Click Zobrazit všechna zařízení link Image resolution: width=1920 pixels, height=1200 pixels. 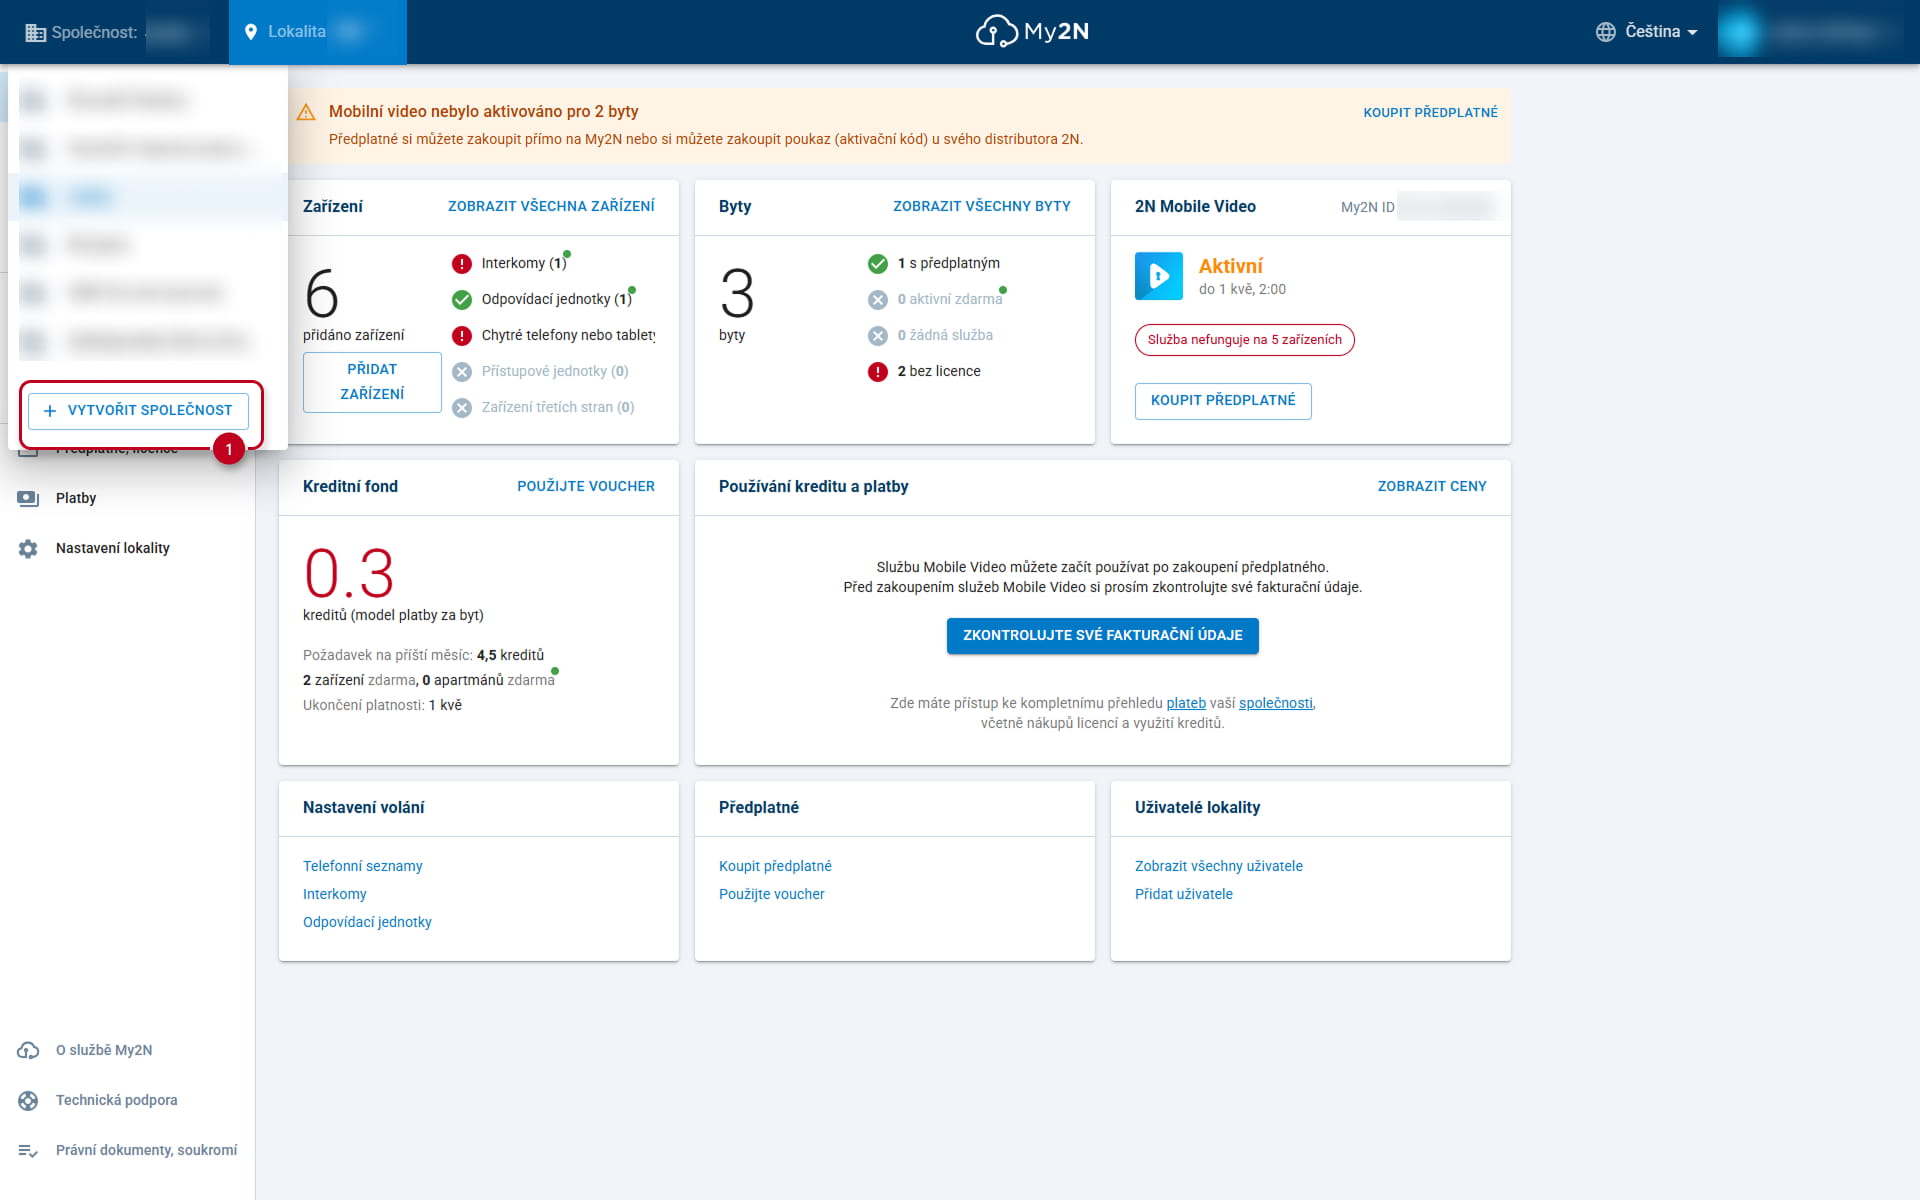pos(551,206)
